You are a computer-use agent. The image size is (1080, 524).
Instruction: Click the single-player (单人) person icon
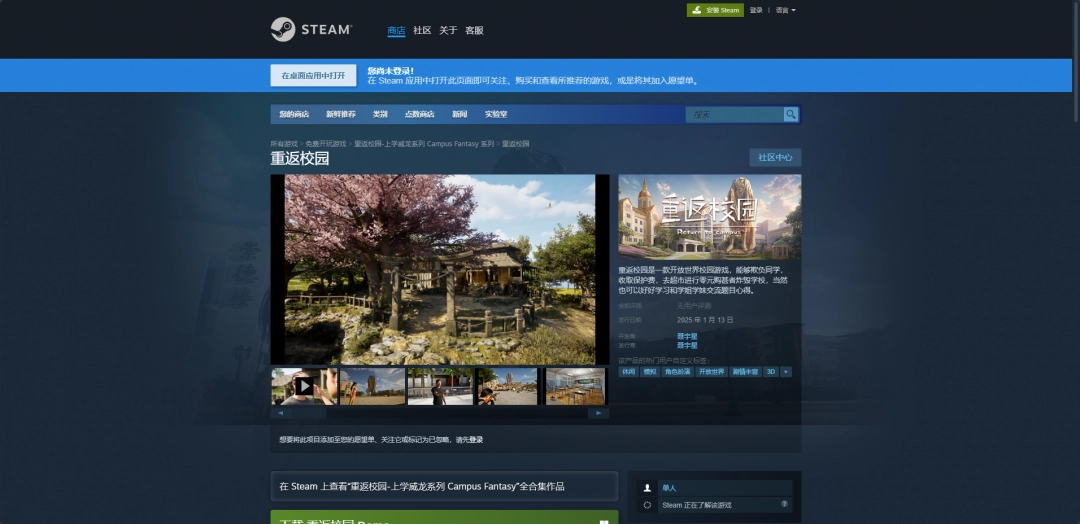648,488
